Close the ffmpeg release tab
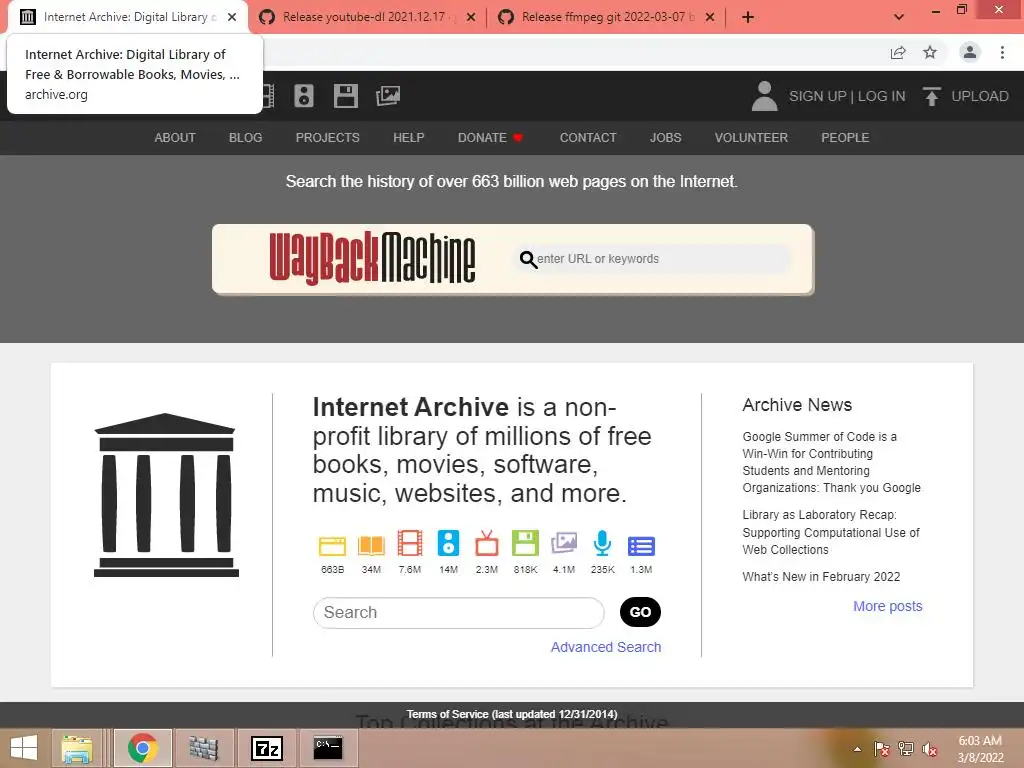The image size is (1024, 768). tap(710, 17)
